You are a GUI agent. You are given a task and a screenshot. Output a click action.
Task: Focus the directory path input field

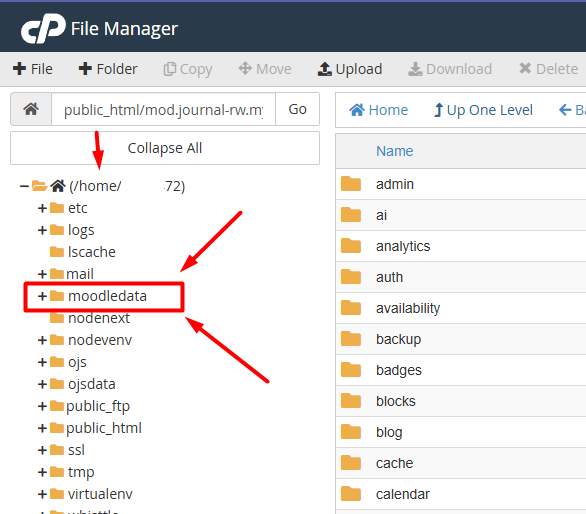[163, 109]
